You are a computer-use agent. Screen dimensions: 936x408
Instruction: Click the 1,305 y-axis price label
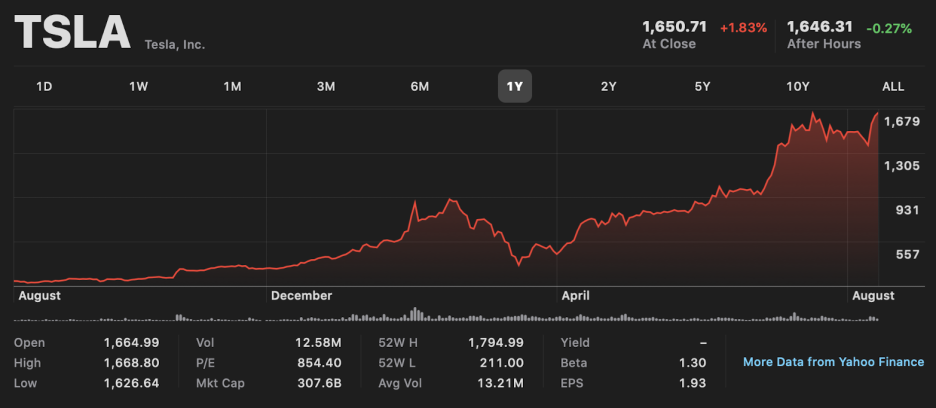(x=902, y=165)
